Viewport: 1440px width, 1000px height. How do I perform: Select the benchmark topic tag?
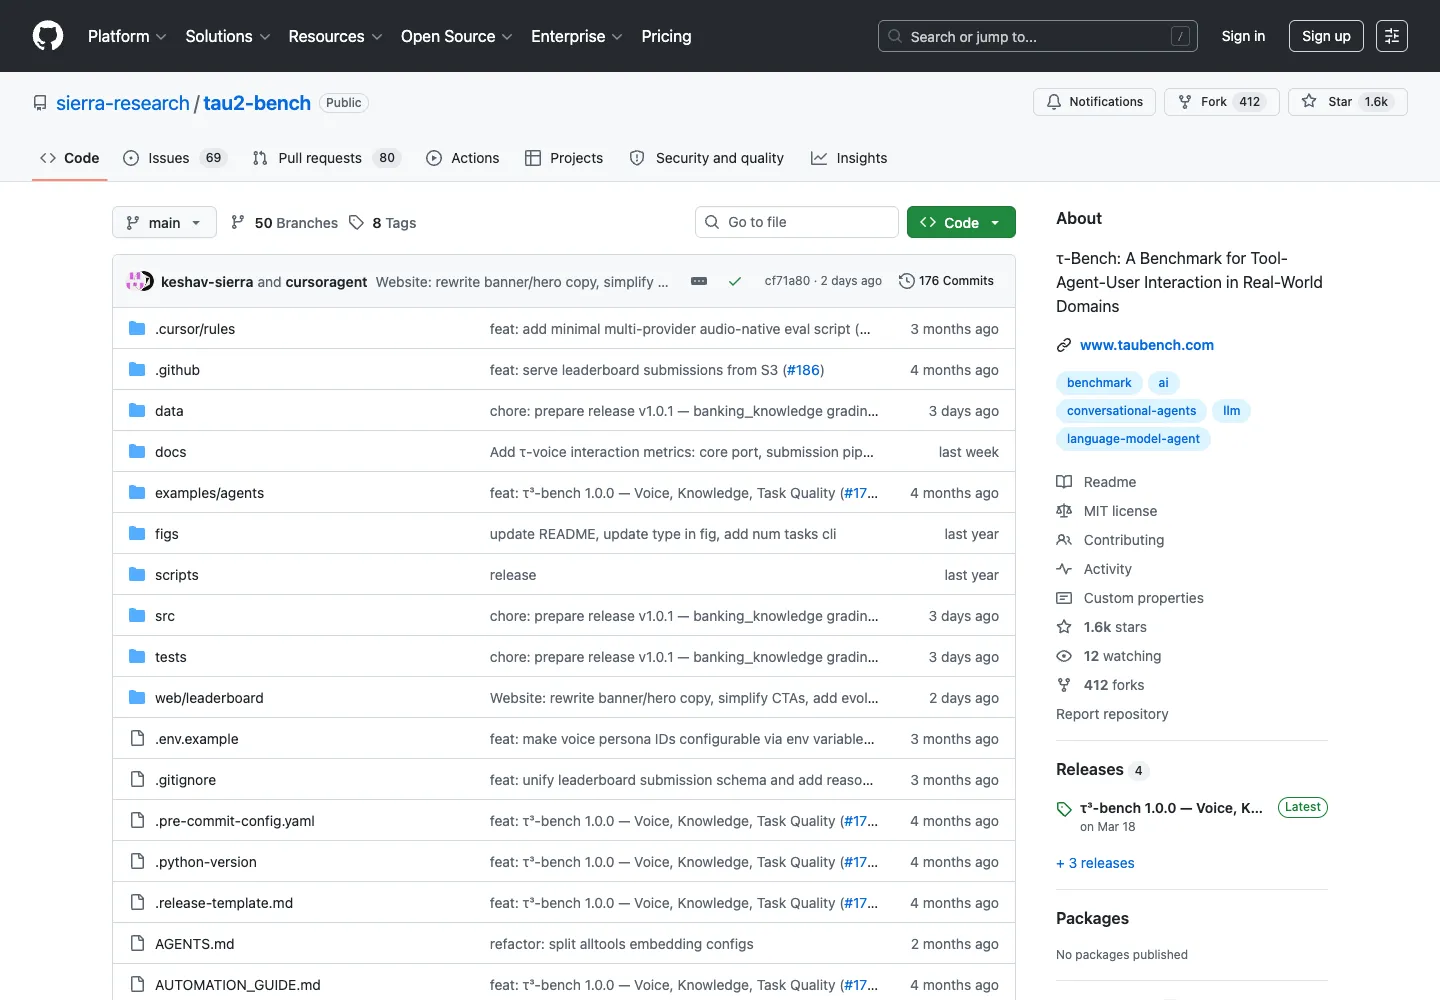tap(1099, 383)
